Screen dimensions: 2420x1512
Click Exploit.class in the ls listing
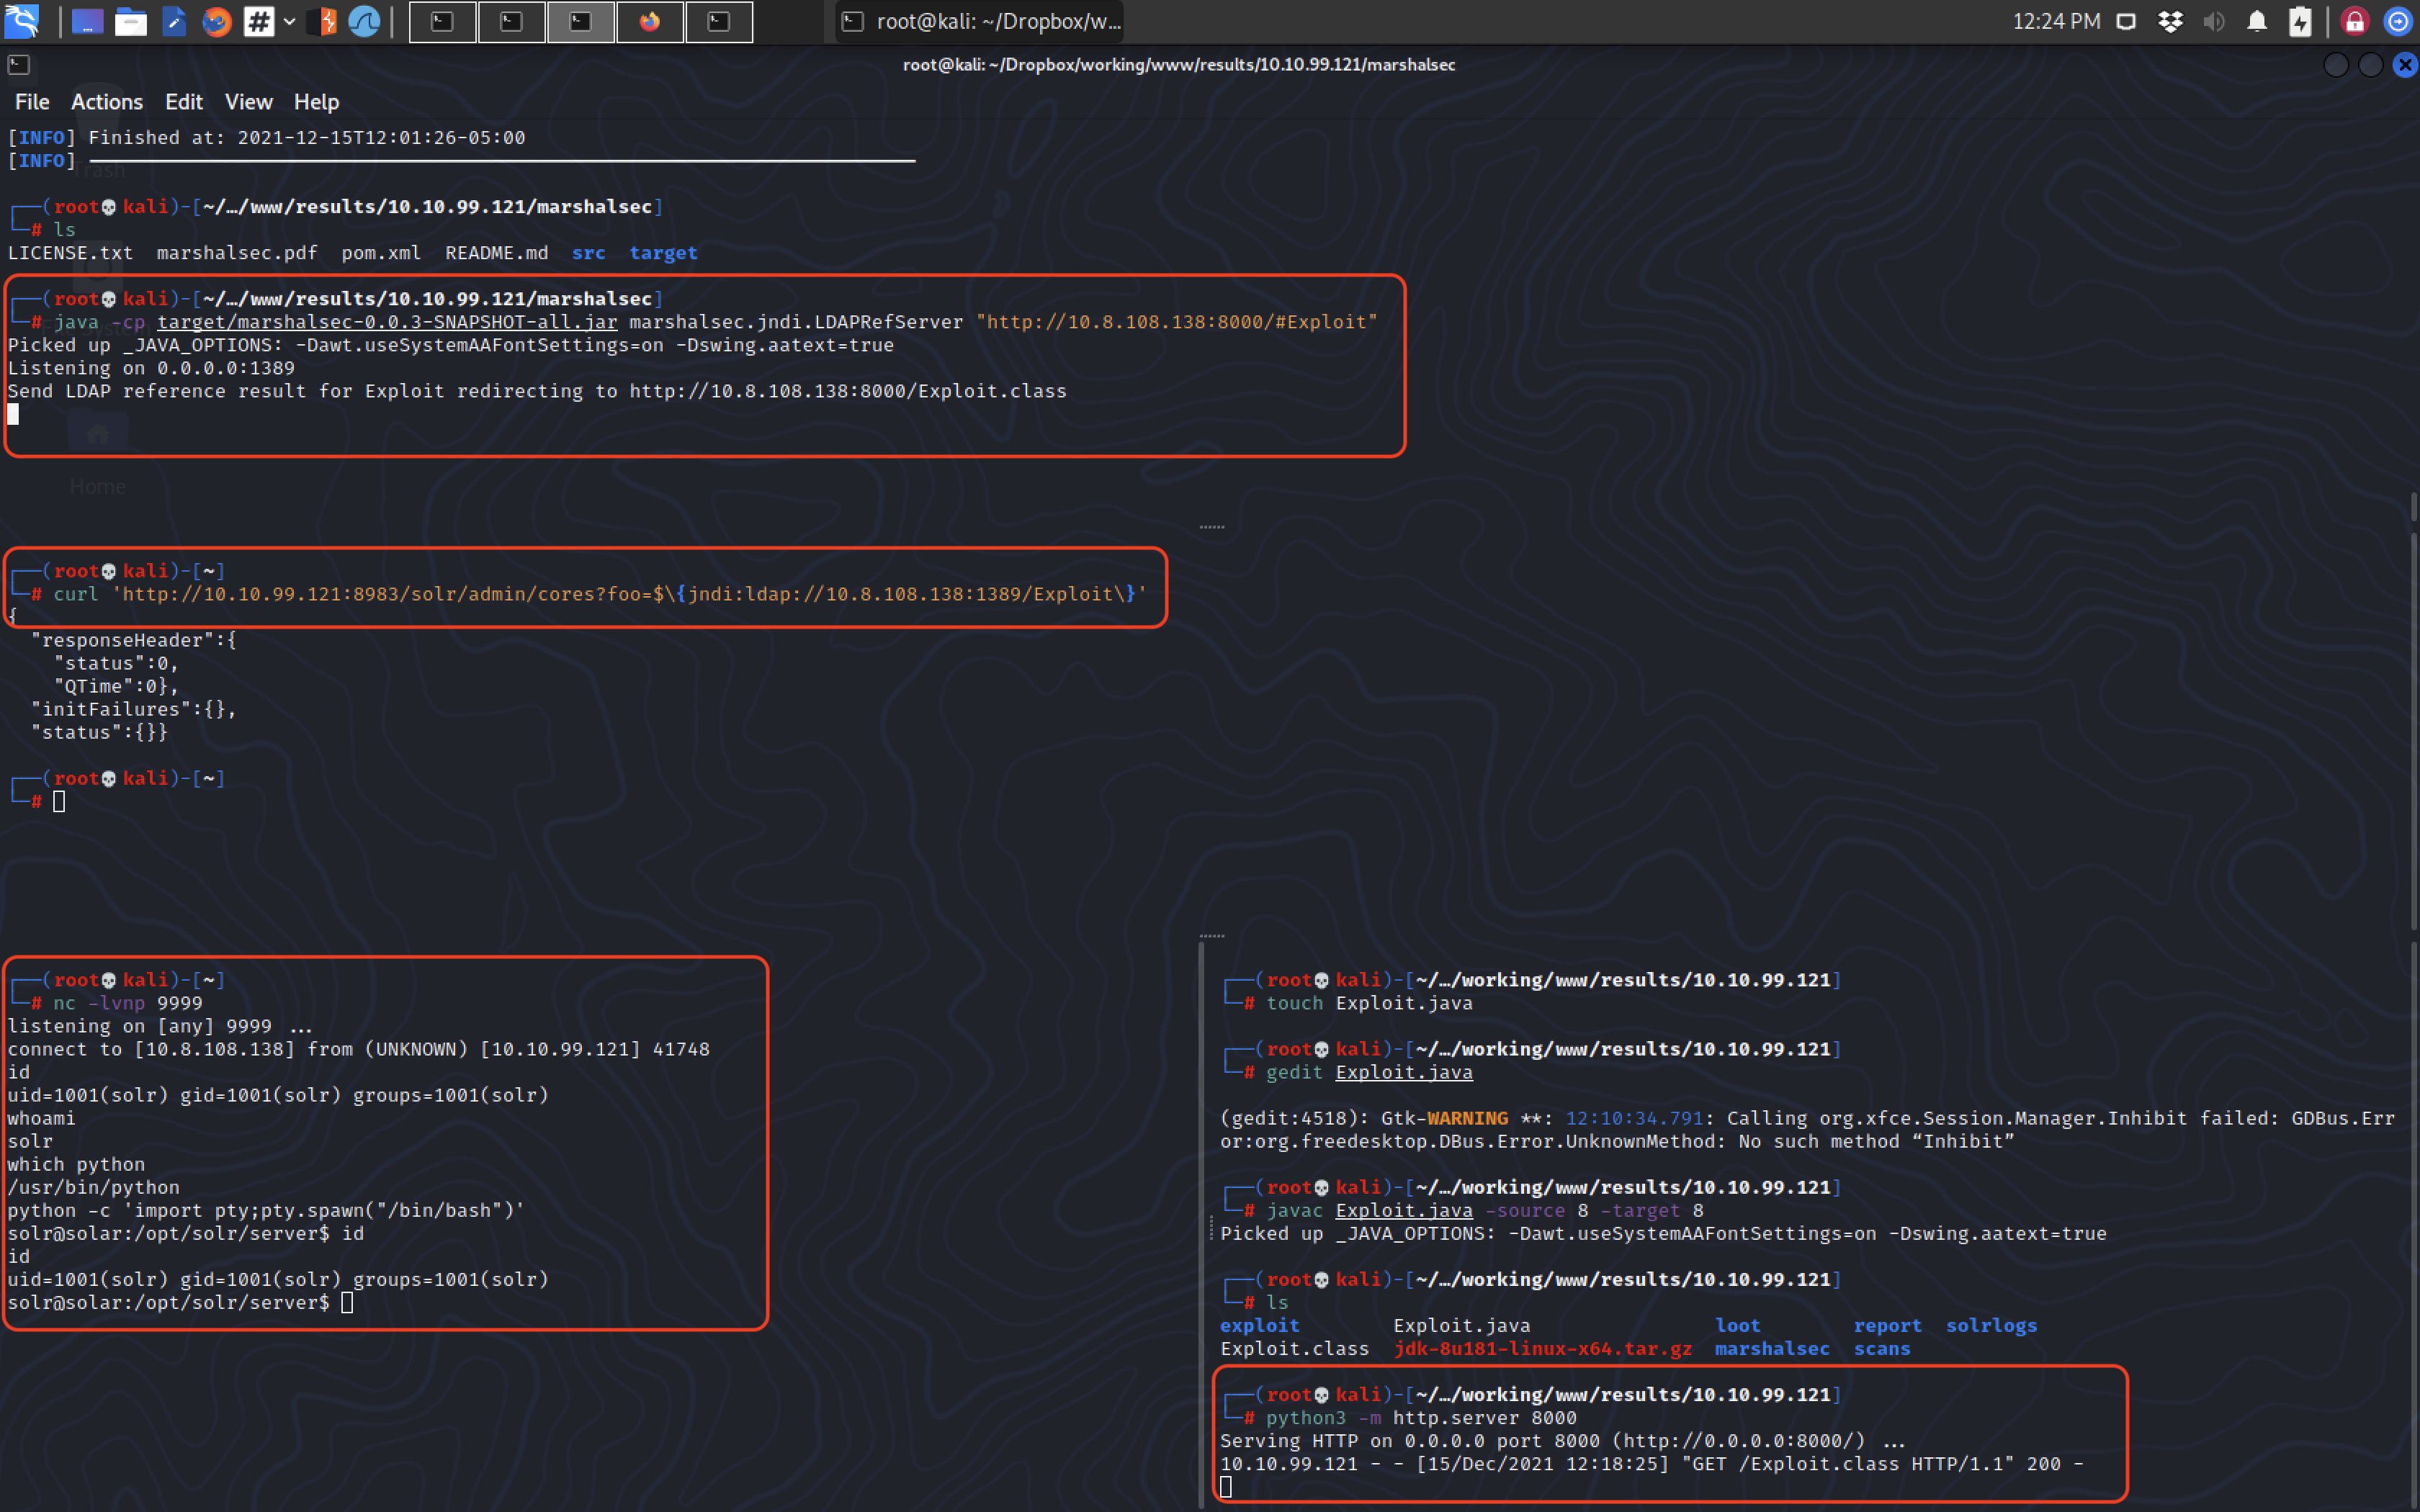click(1294, 1349)
